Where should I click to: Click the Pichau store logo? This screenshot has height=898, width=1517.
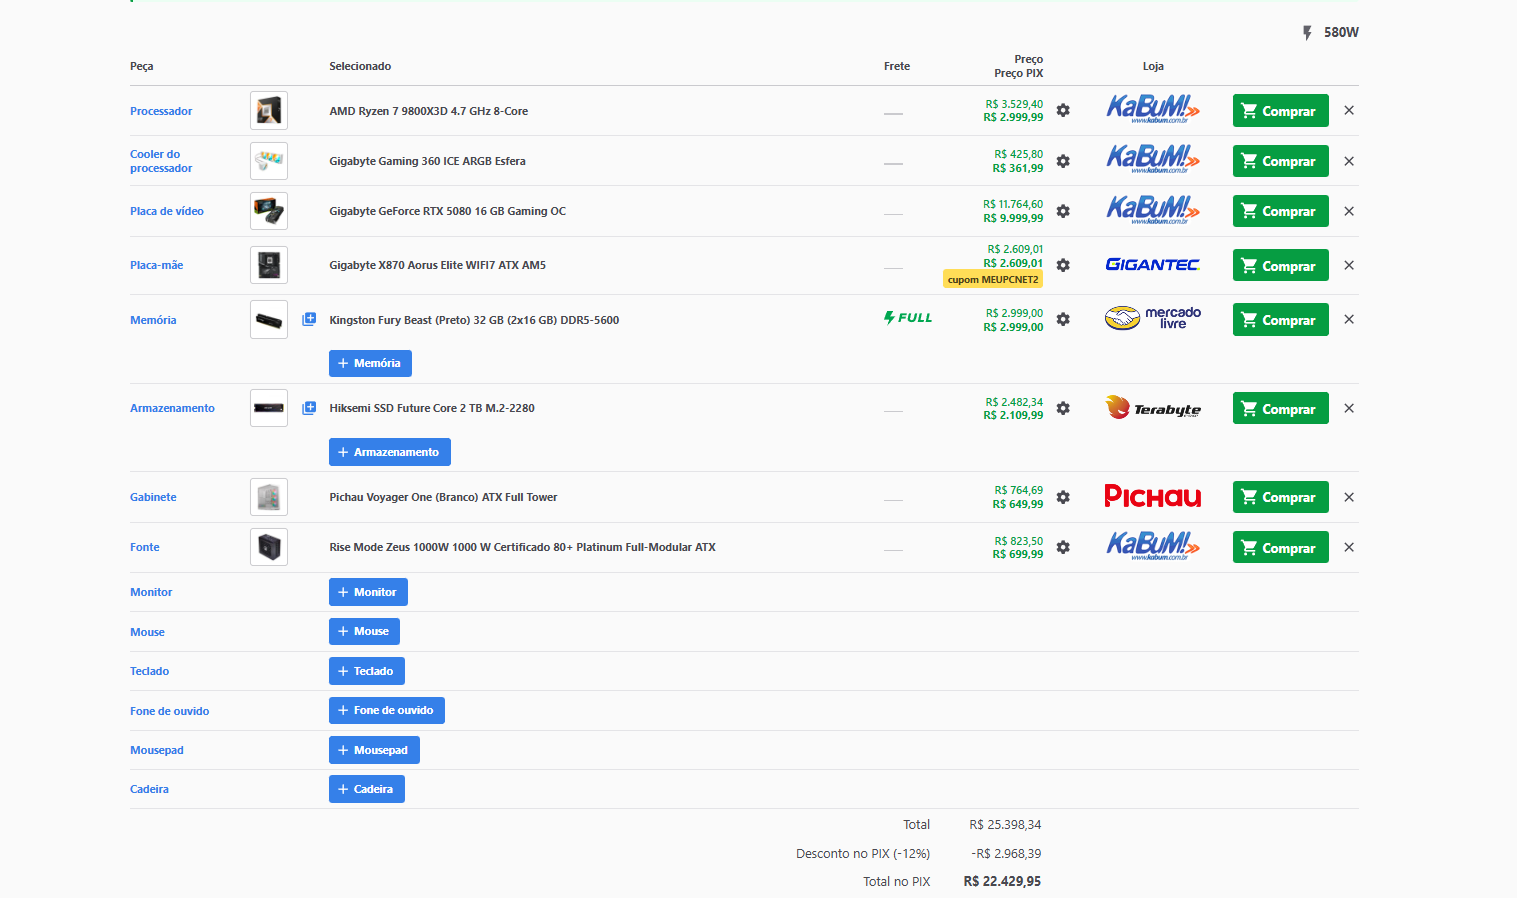[1152, 497]
